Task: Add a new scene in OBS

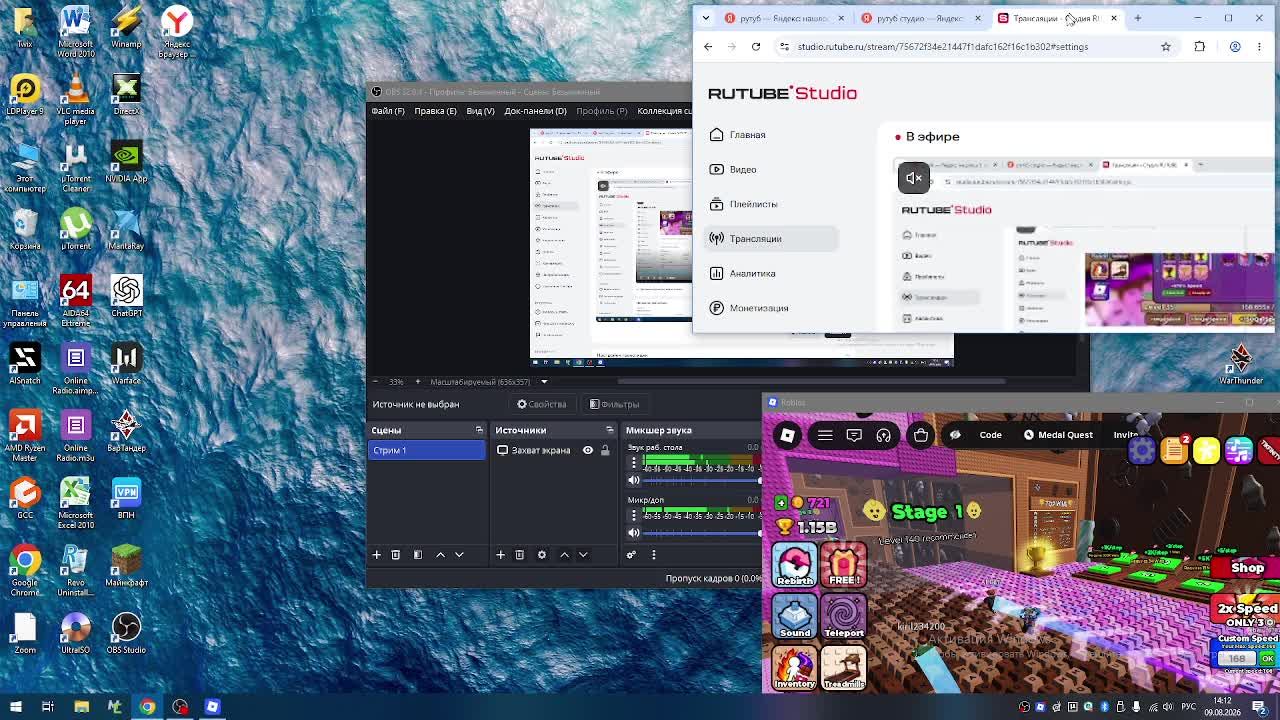Action: tap(377, 554)
